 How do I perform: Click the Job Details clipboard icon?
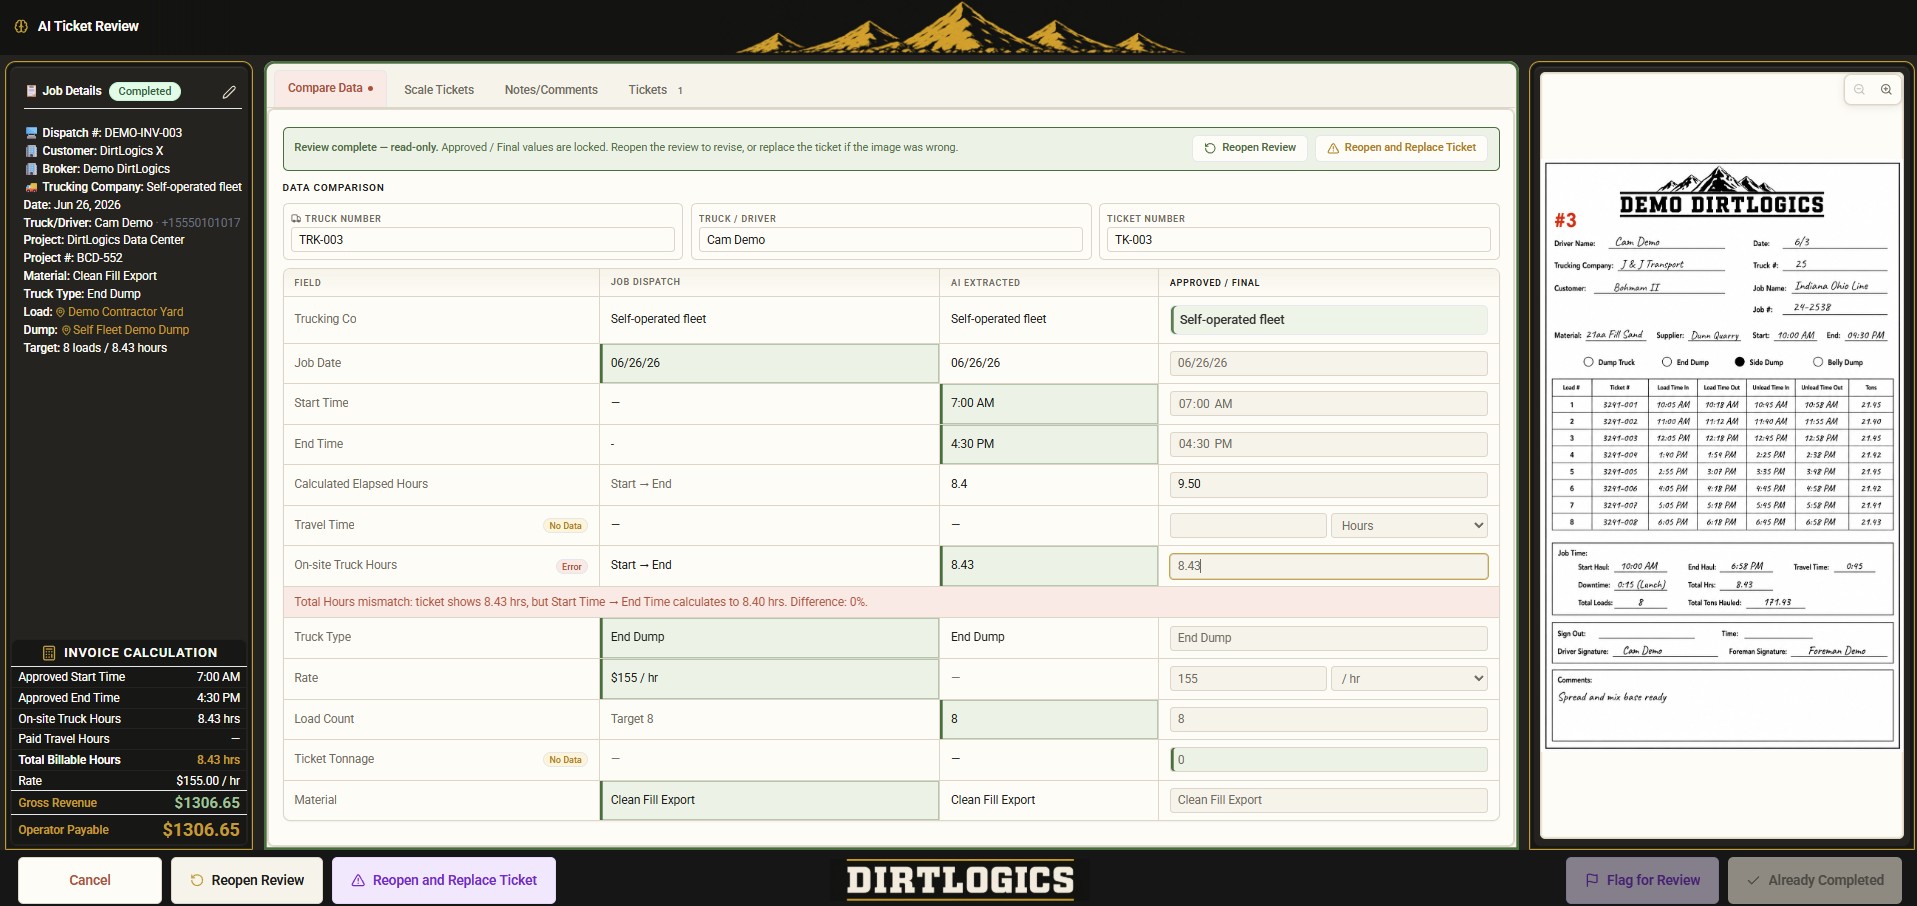tap(31, 91)
